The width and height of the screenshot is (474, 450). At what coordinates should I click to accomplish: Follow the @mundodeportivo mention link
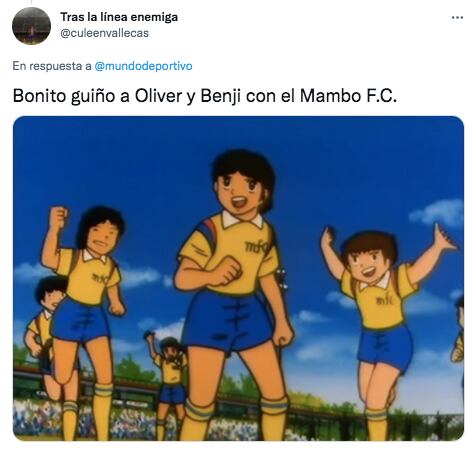[143, 66]
